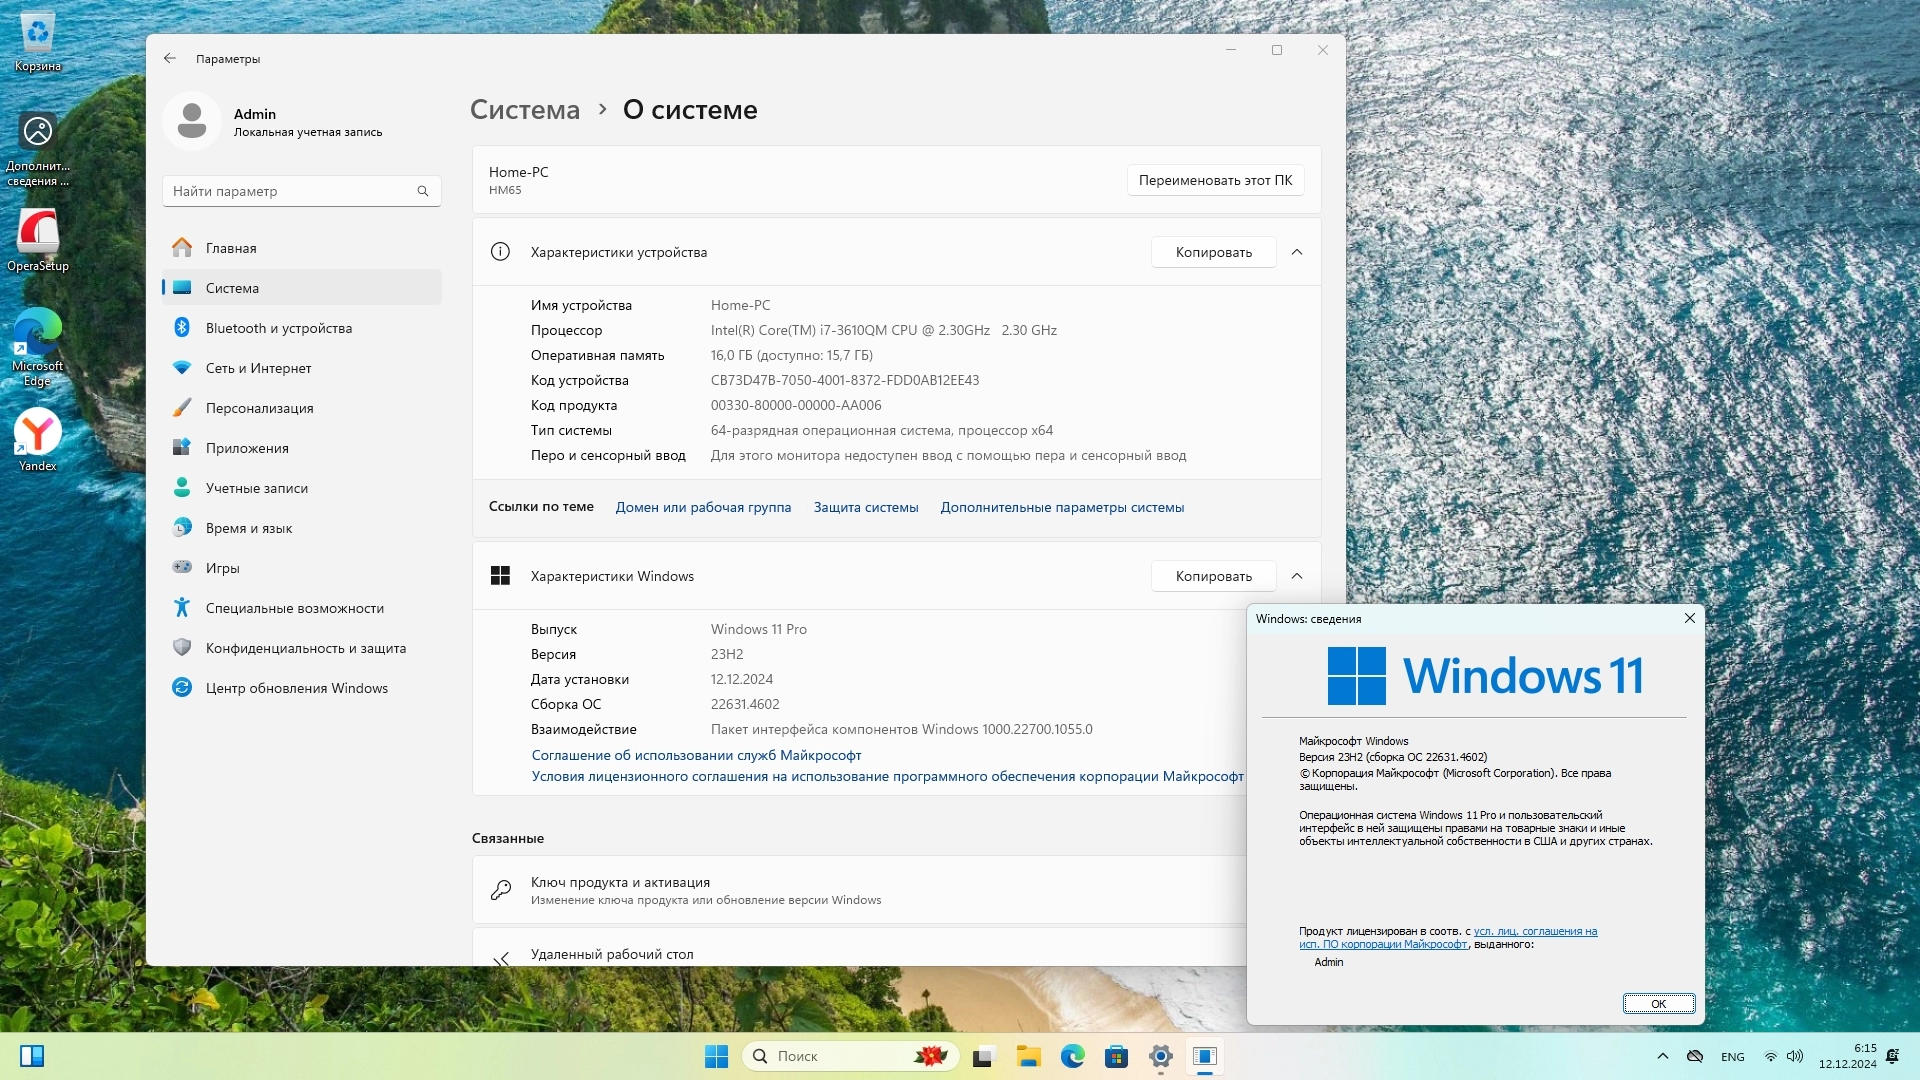
Task: Select Сеть и Интернет sidebar item
Action: pyautogui.click(x=258, y=368)
